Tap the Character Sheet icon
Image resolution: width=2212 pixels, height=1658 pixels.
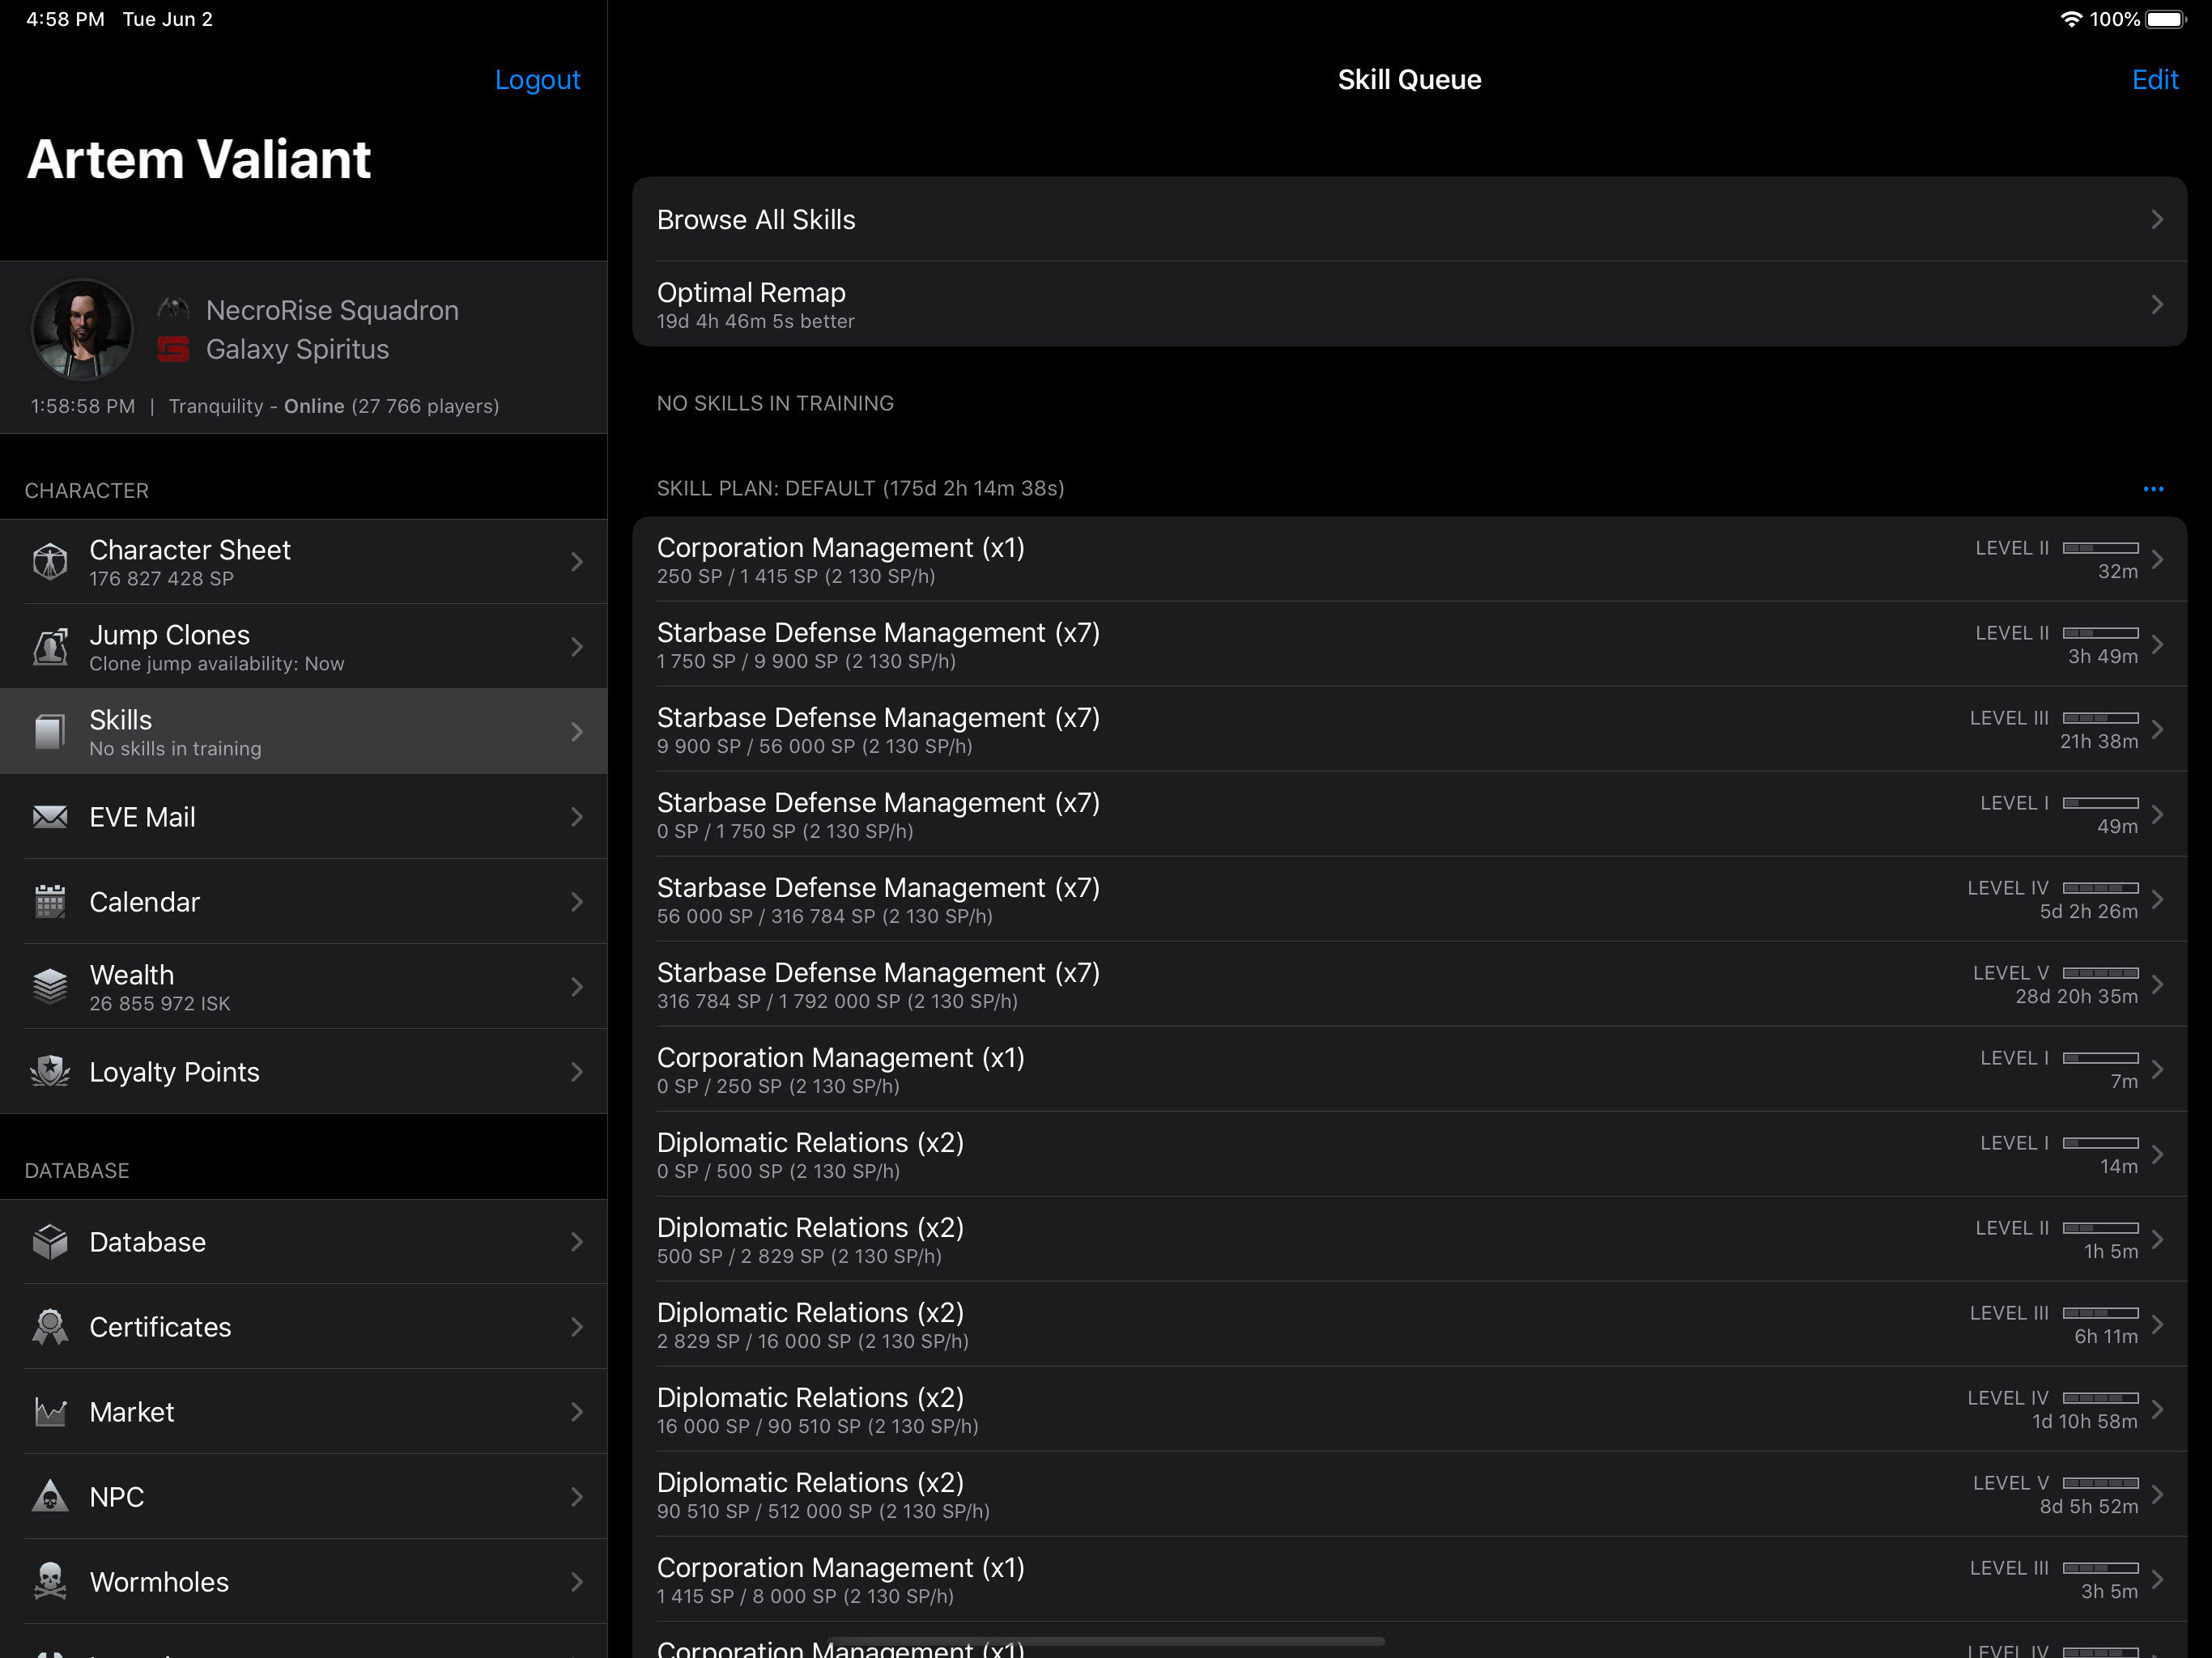click(50, 561)
